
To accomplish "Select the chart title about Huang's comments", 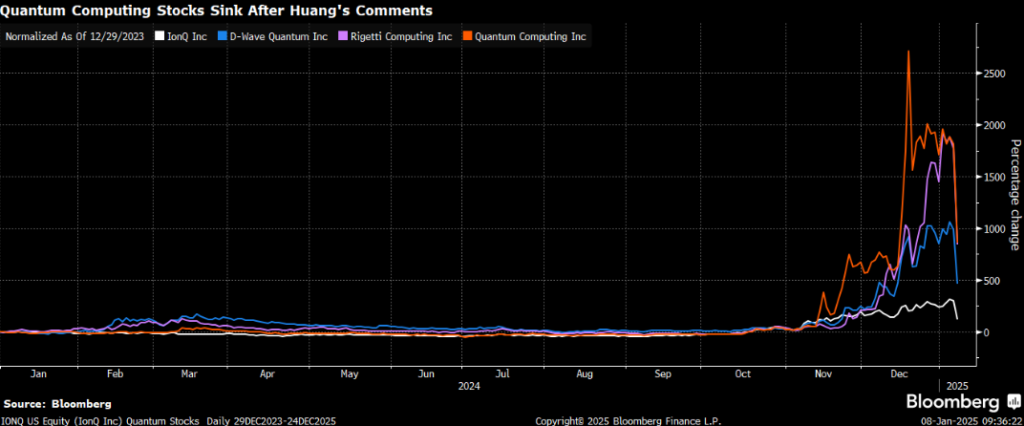I will tap(204, 11).
